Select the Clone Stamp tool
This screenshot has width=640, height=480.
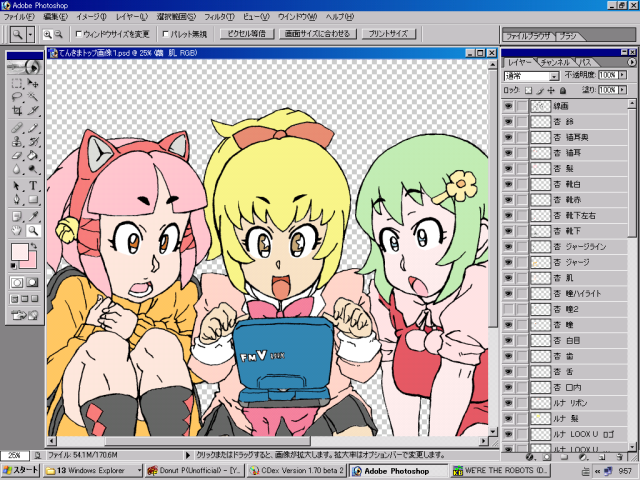17,142
